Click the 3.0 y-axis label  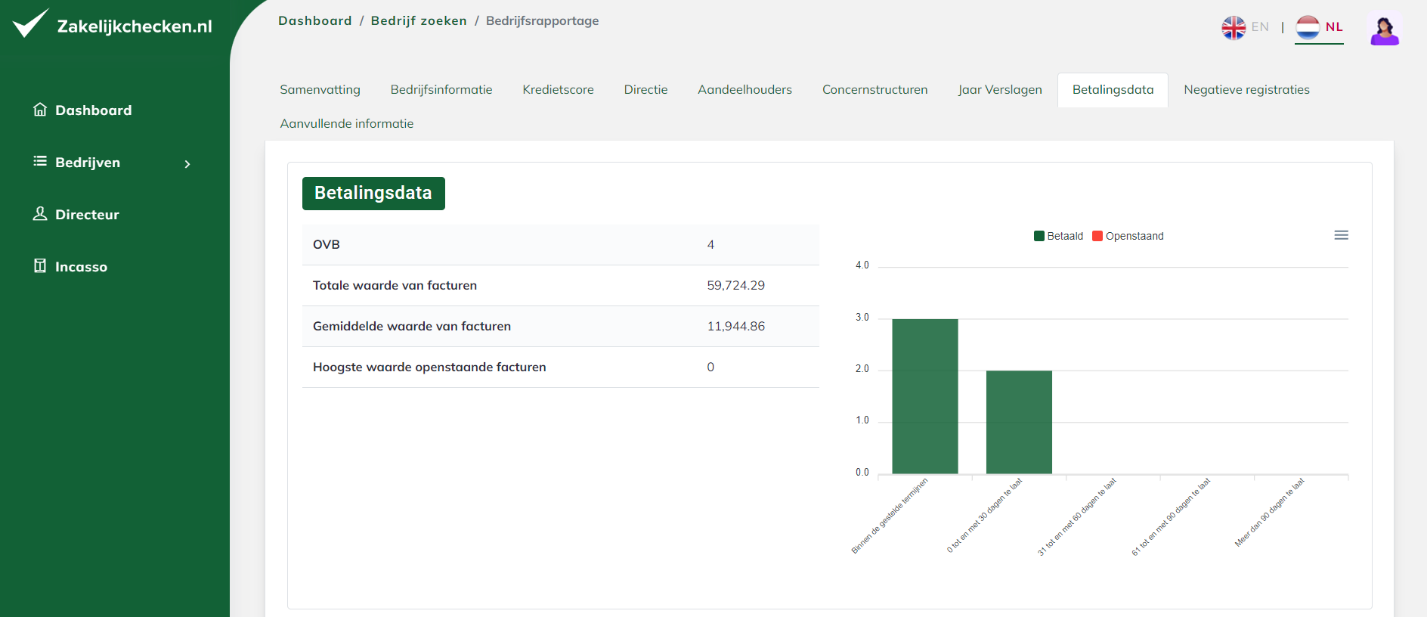862,318
